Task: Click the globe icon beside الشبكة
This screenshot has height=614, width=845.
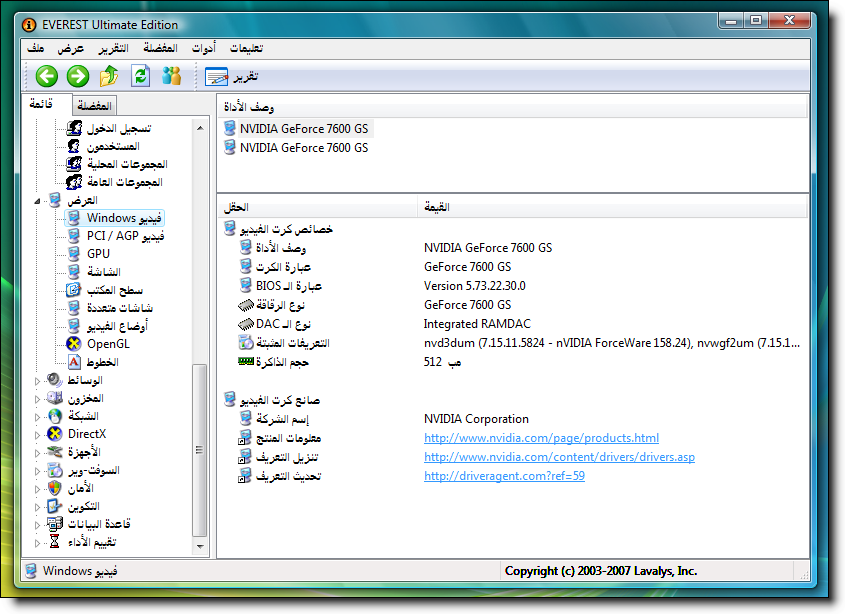Action: [x=54, y=416]
